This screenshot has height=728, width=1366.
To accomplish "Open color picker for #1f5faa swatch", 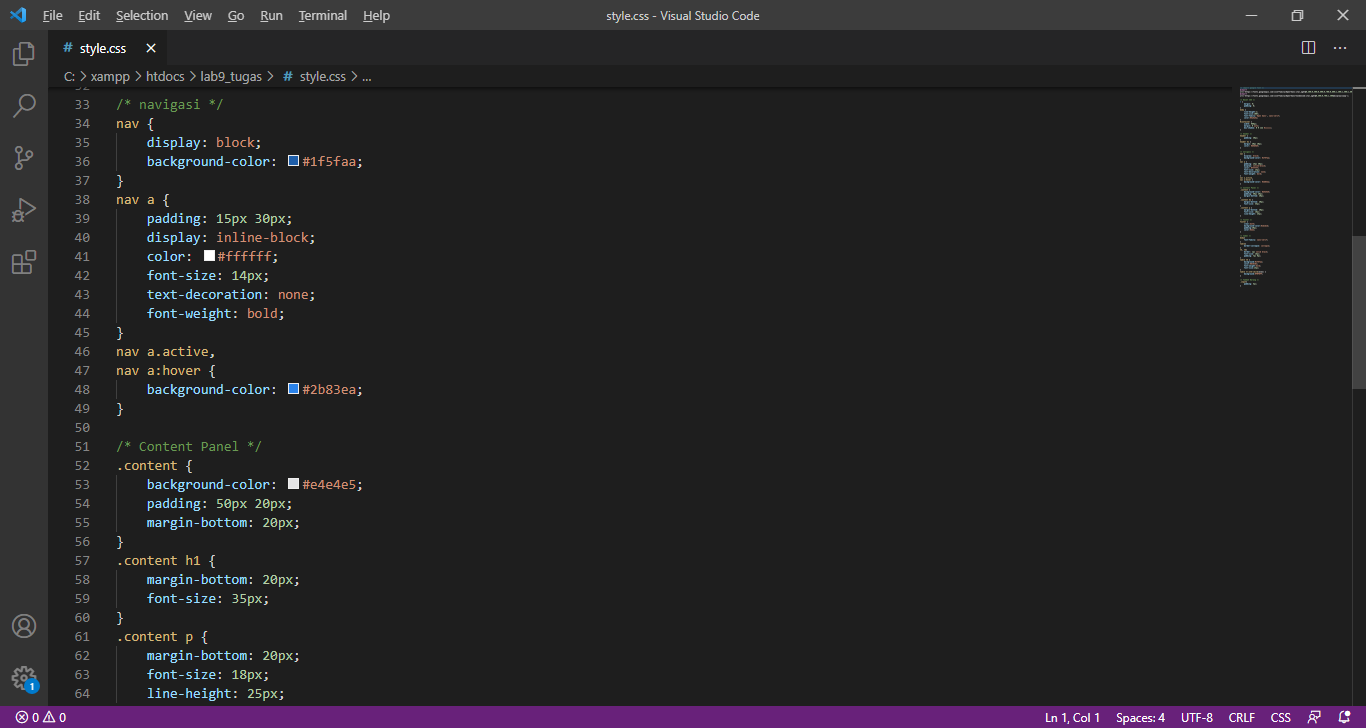I will (293, 161).
